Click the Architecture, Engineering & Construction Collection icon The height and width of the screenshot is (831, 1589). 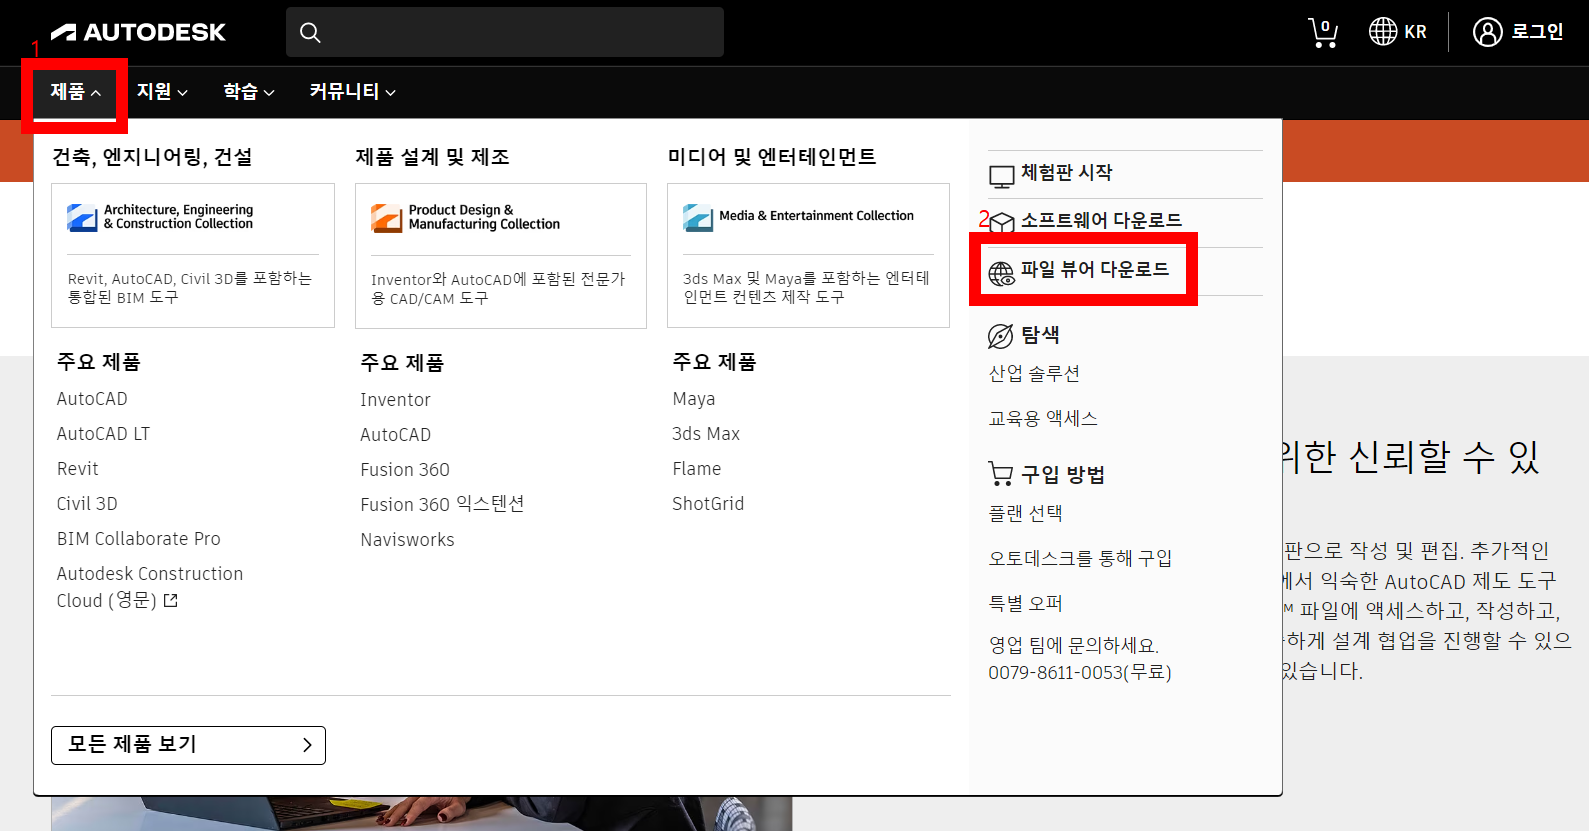(x=82, y=217)
